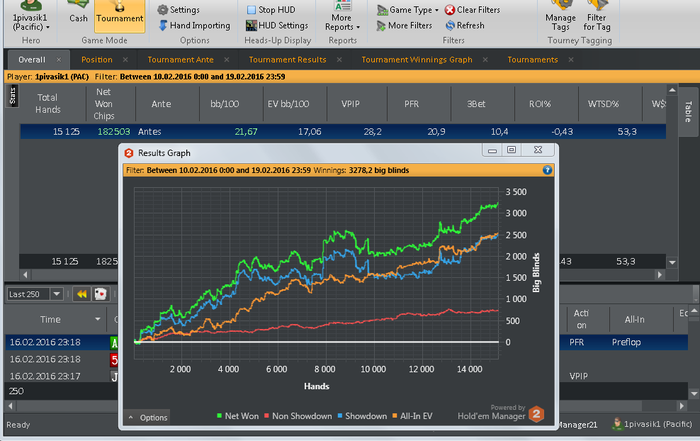Viewport: 700px width, 441px height.
Task: Open the Stats side panel tab
Action: point(12,96)
